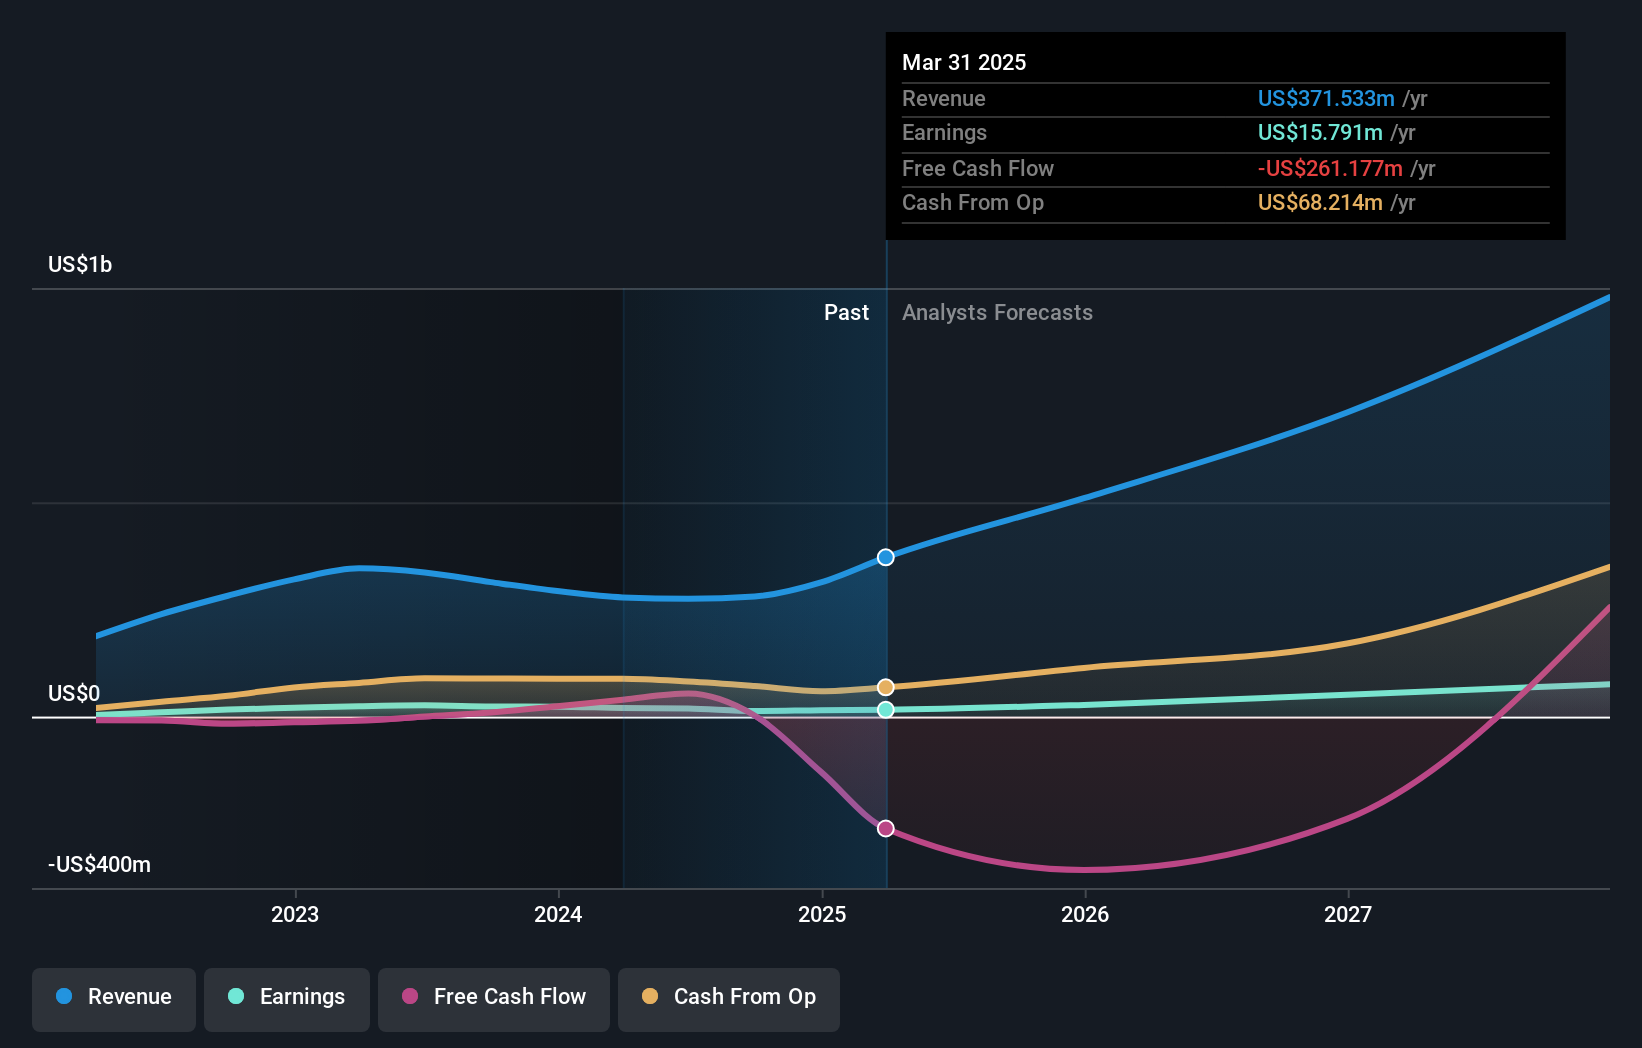1642x1048 pixels.
Task: Click the US$68.214m cash from op value
Action: pyautogui.click(x=1320, y=202)
